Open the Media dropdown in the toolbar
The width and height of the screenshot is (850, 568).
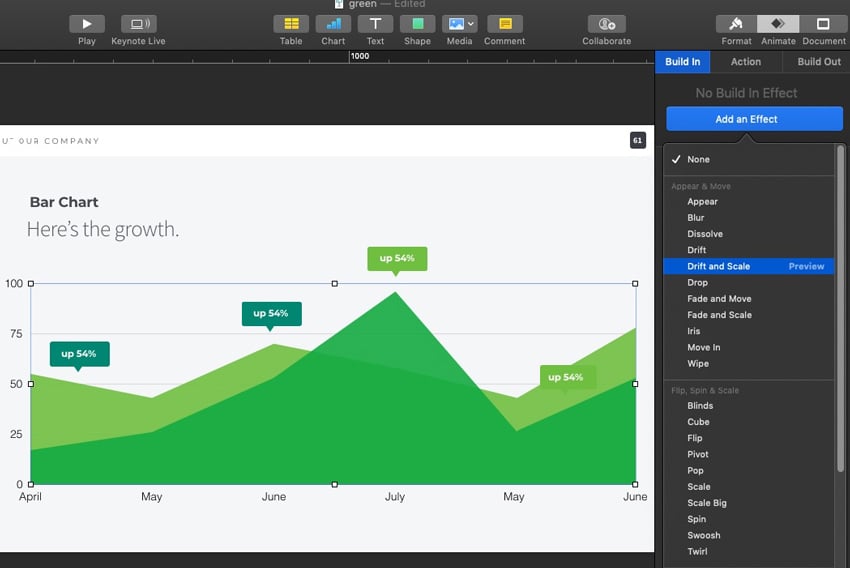[x=460, y=24]
